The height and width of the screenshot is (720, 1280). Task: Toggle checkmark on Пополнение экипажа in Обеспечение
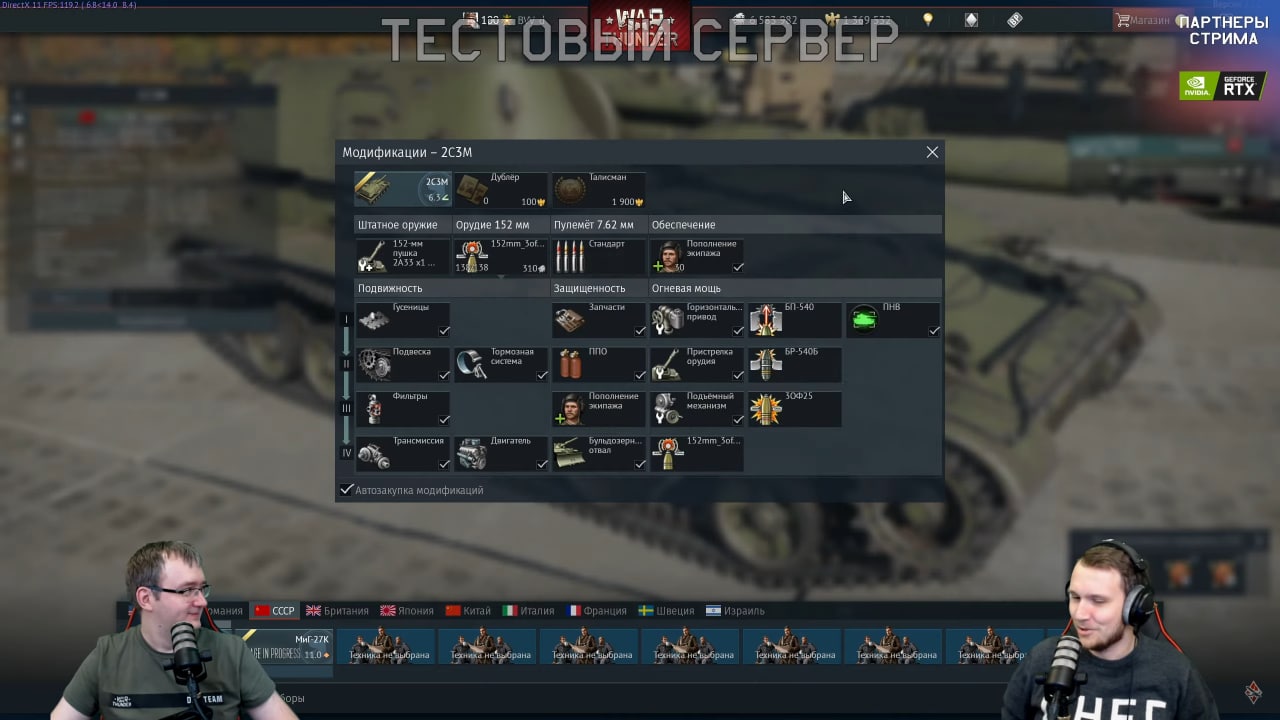(738, 267)
